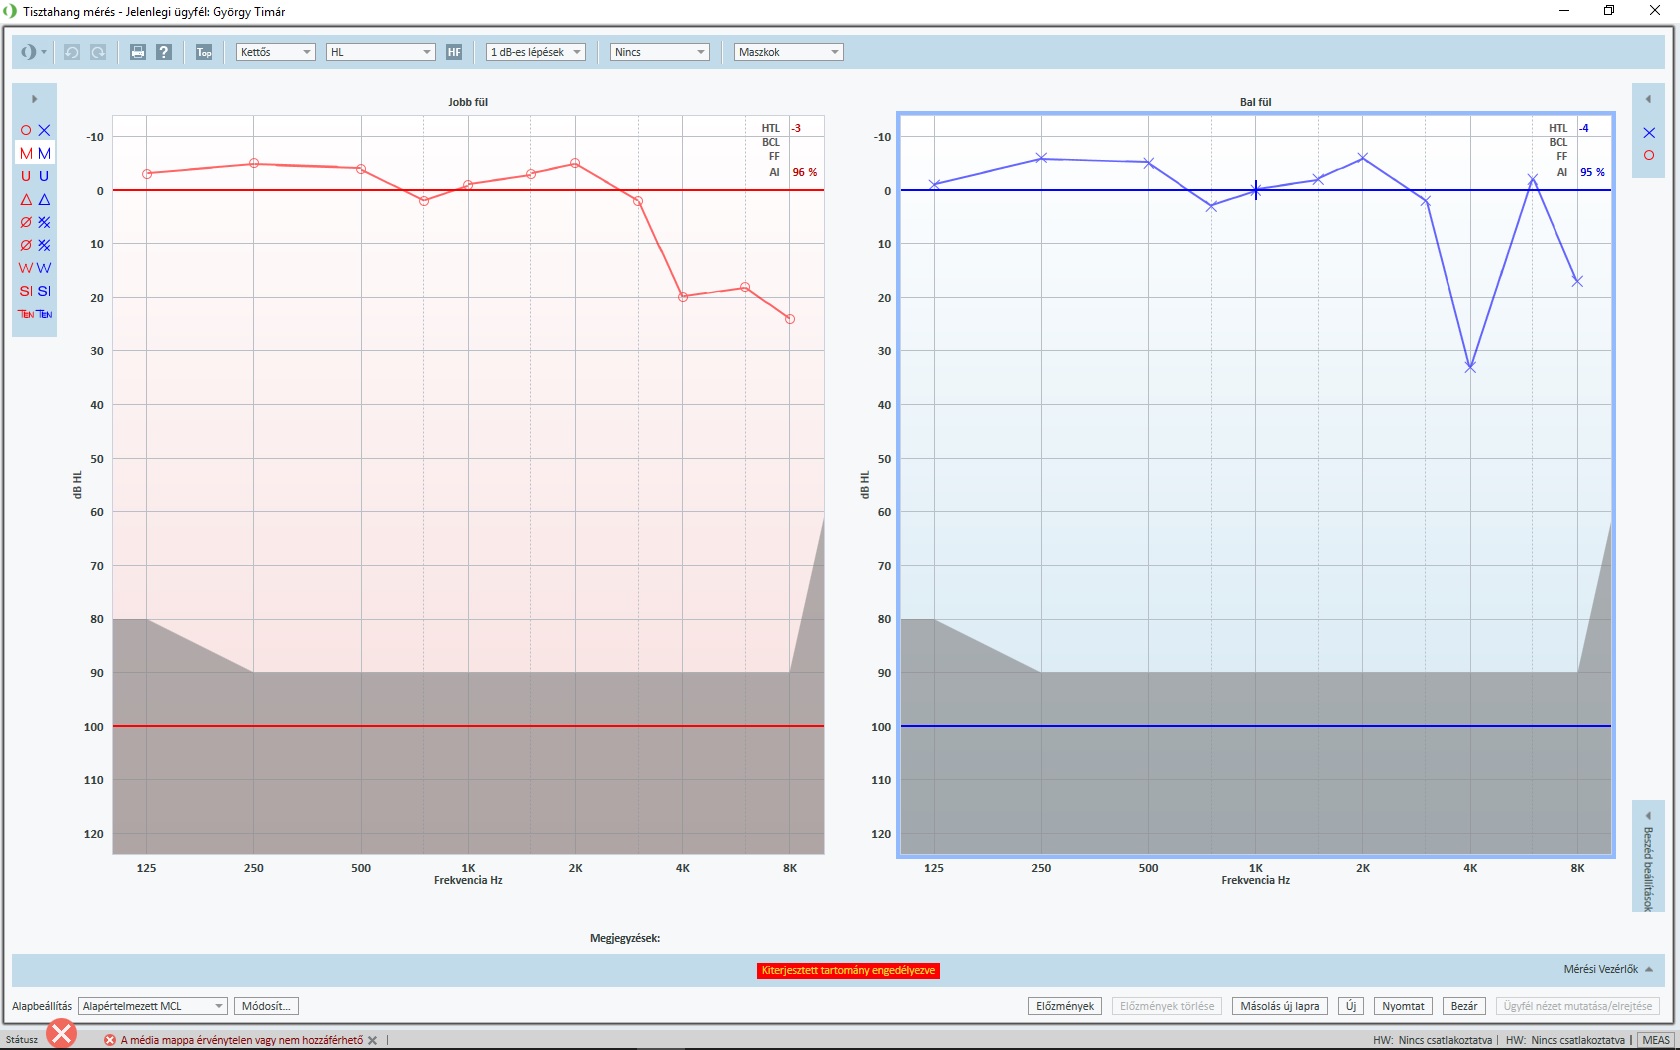The height and width of the screenshot is (1050, 1680).
Task: Click the Másolás új lapra button
Action: click(1280, 1006)
